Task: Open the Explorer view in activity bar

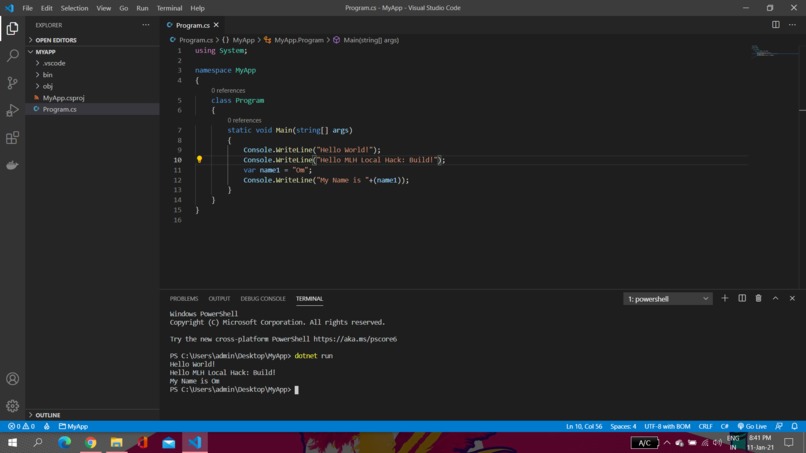Action: pyautogui.click(x=12, y=28)
